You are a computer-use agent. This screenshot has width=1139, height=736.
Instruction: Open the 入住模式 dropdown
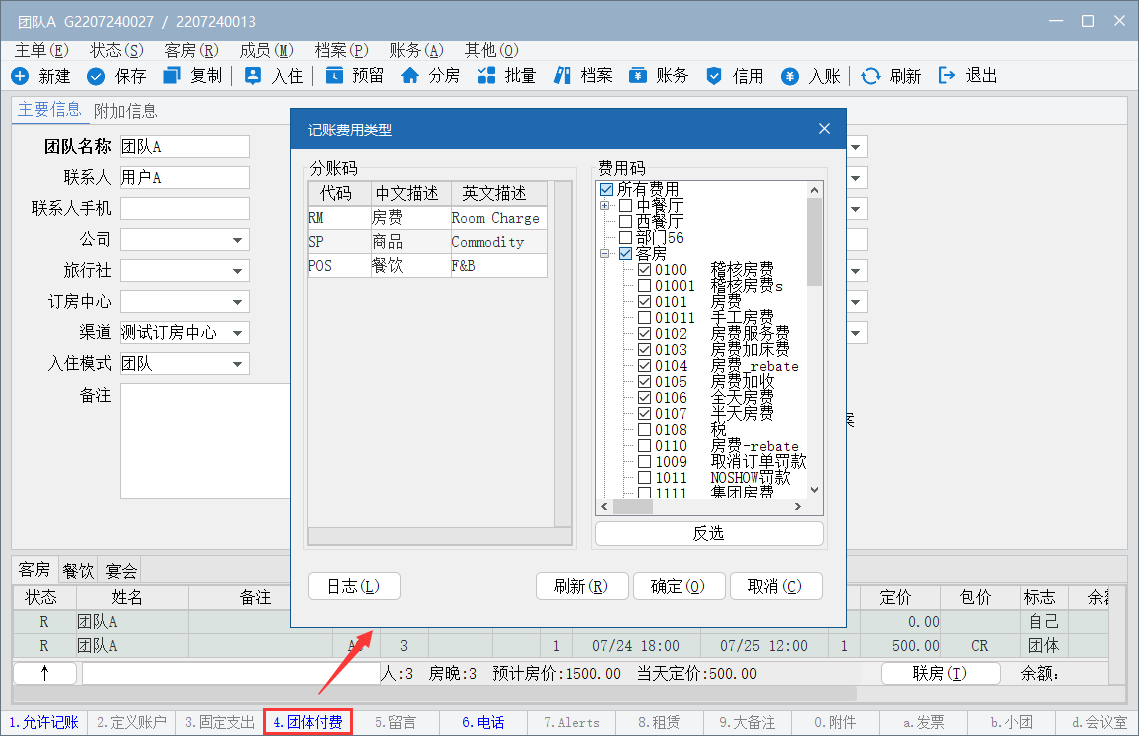[x=238, y=364]
